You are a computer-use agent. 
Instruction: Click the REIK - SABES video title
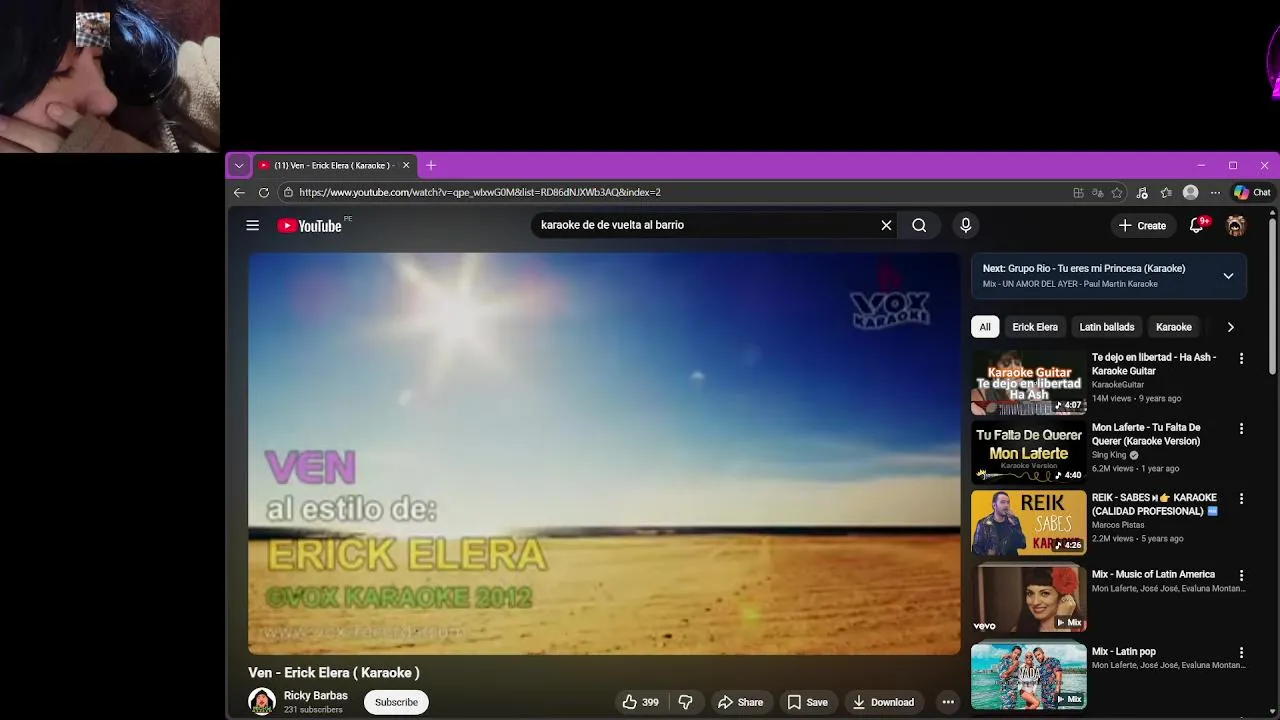click(1155, 504)
